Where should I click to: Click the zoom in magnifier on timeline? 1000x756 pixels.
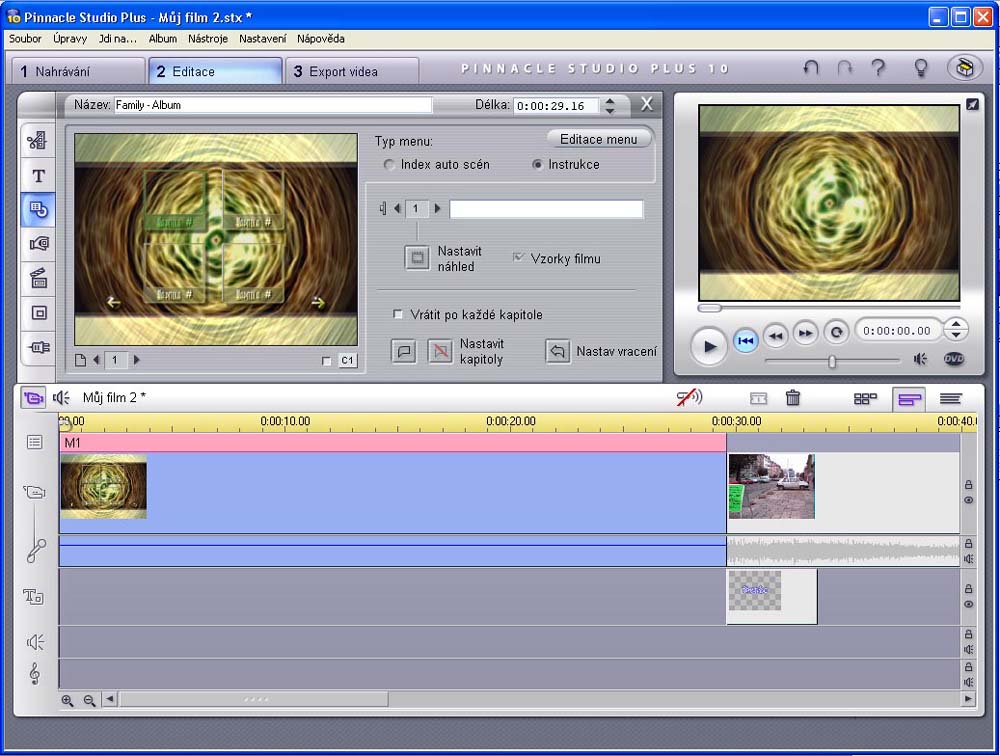[68, 701]
